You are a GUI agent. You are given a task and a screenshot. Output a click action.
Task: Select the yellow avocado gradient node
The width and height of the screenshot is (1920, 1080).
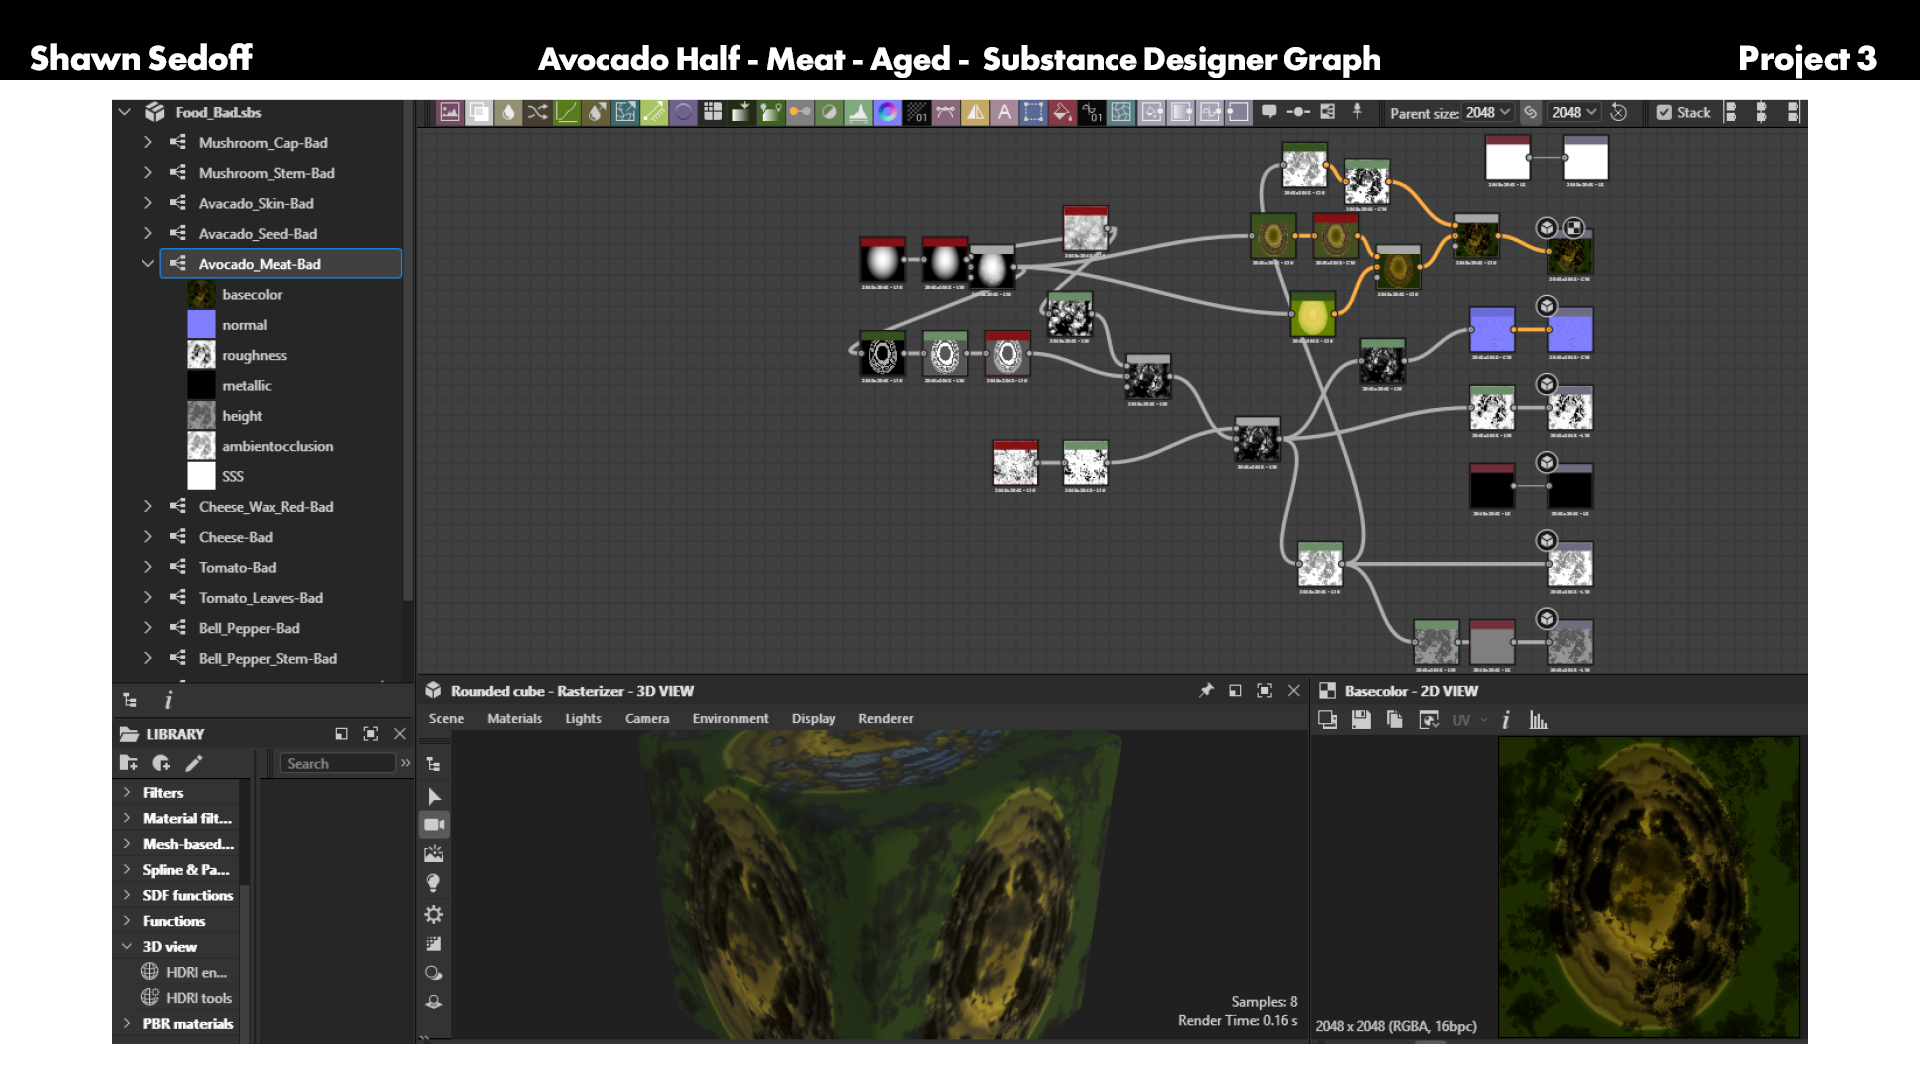1313,316
